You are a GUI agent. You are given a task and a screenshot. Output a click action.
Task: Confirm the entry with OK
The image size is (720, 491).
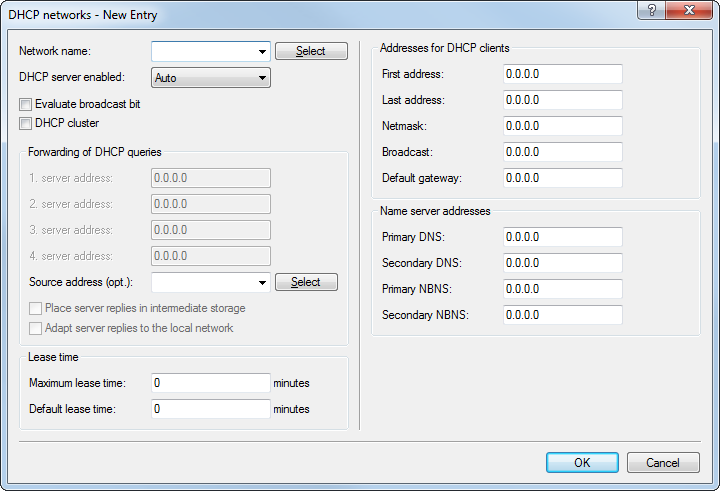[582, 463]
